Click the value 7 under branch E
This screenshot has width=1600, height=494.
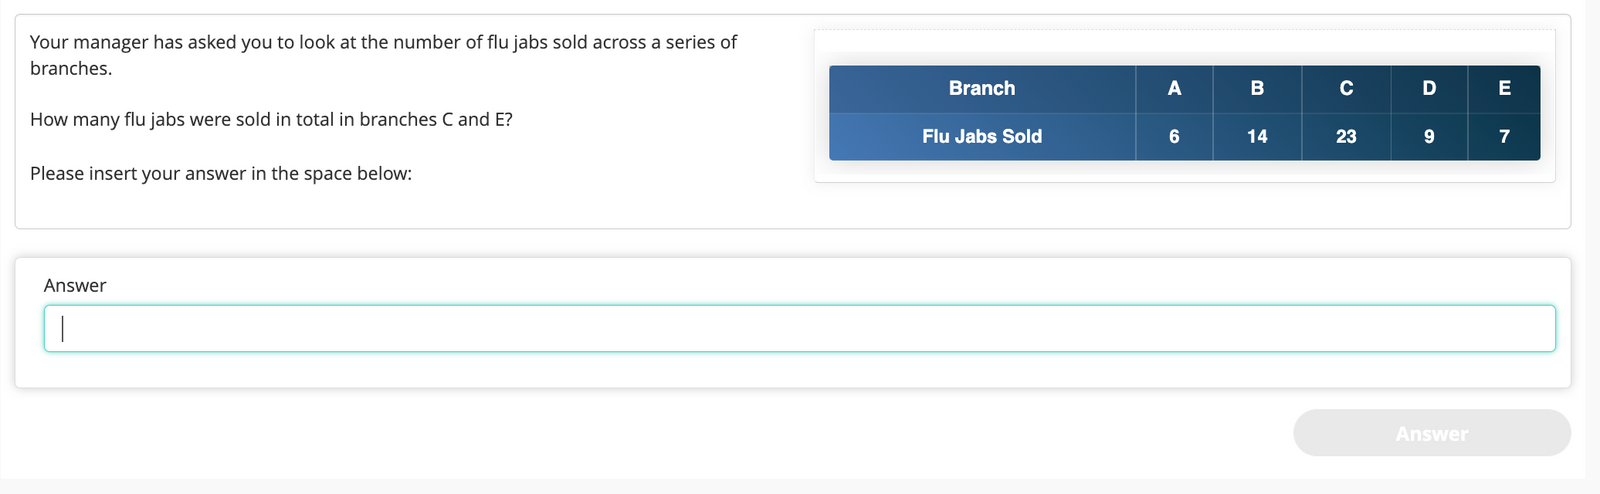coord(1504,136)
